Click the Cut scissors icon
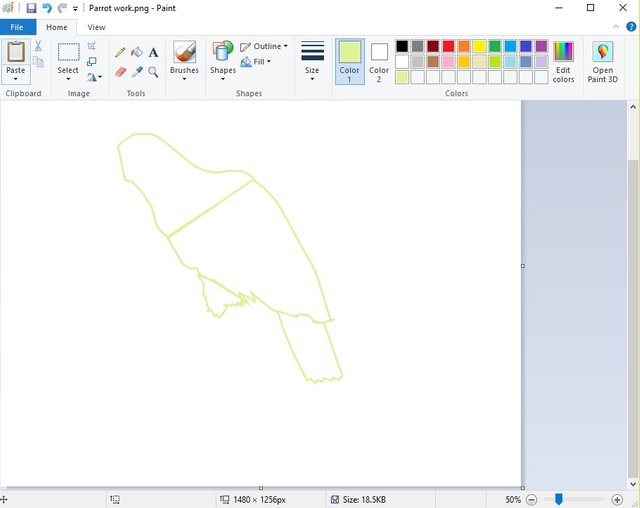 [38, 46]
